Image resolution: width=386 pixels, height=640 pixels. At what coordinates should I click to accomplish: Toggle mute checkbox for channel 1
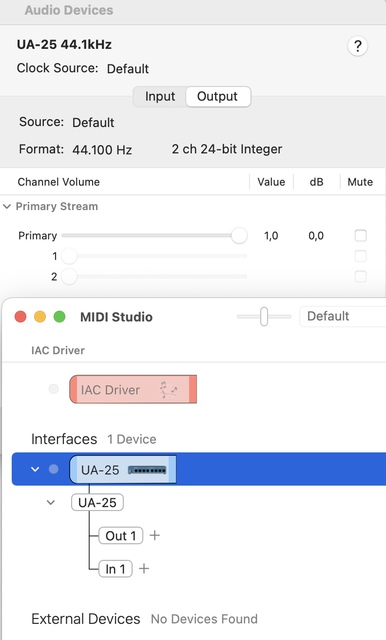(360, 256)
